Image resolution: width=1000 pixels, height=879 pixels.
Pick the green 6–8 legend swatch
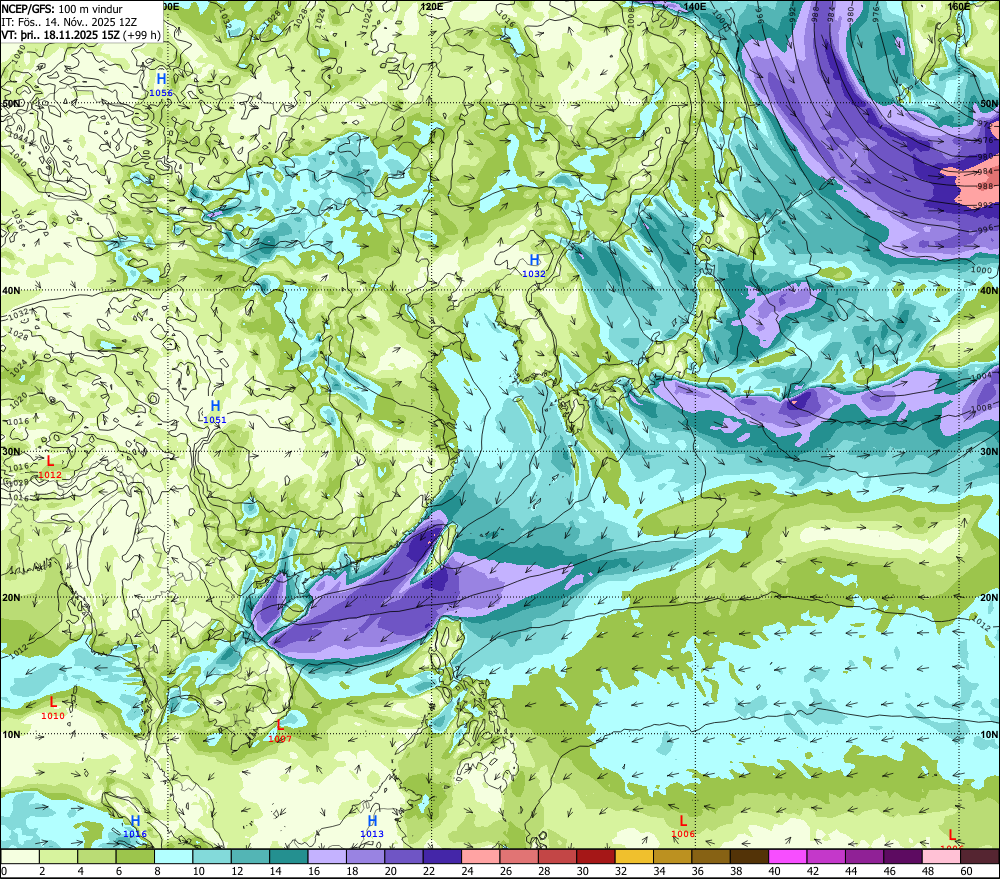click(x=135, y=857)
